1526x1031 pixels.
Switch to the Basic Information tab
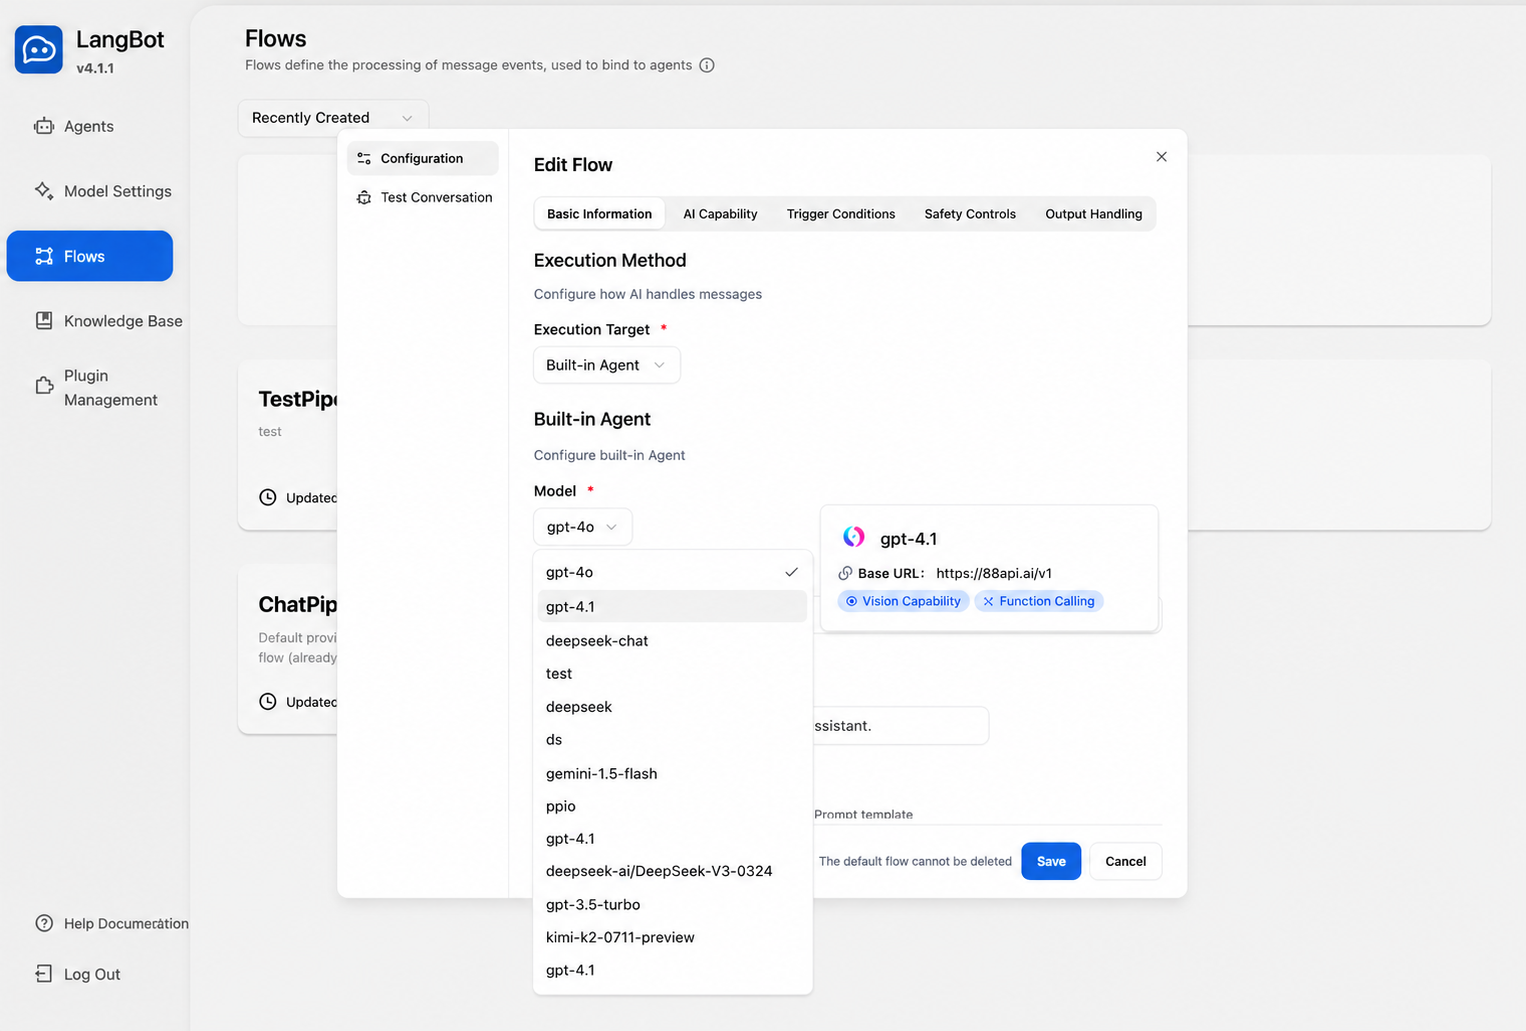point(599,214)
